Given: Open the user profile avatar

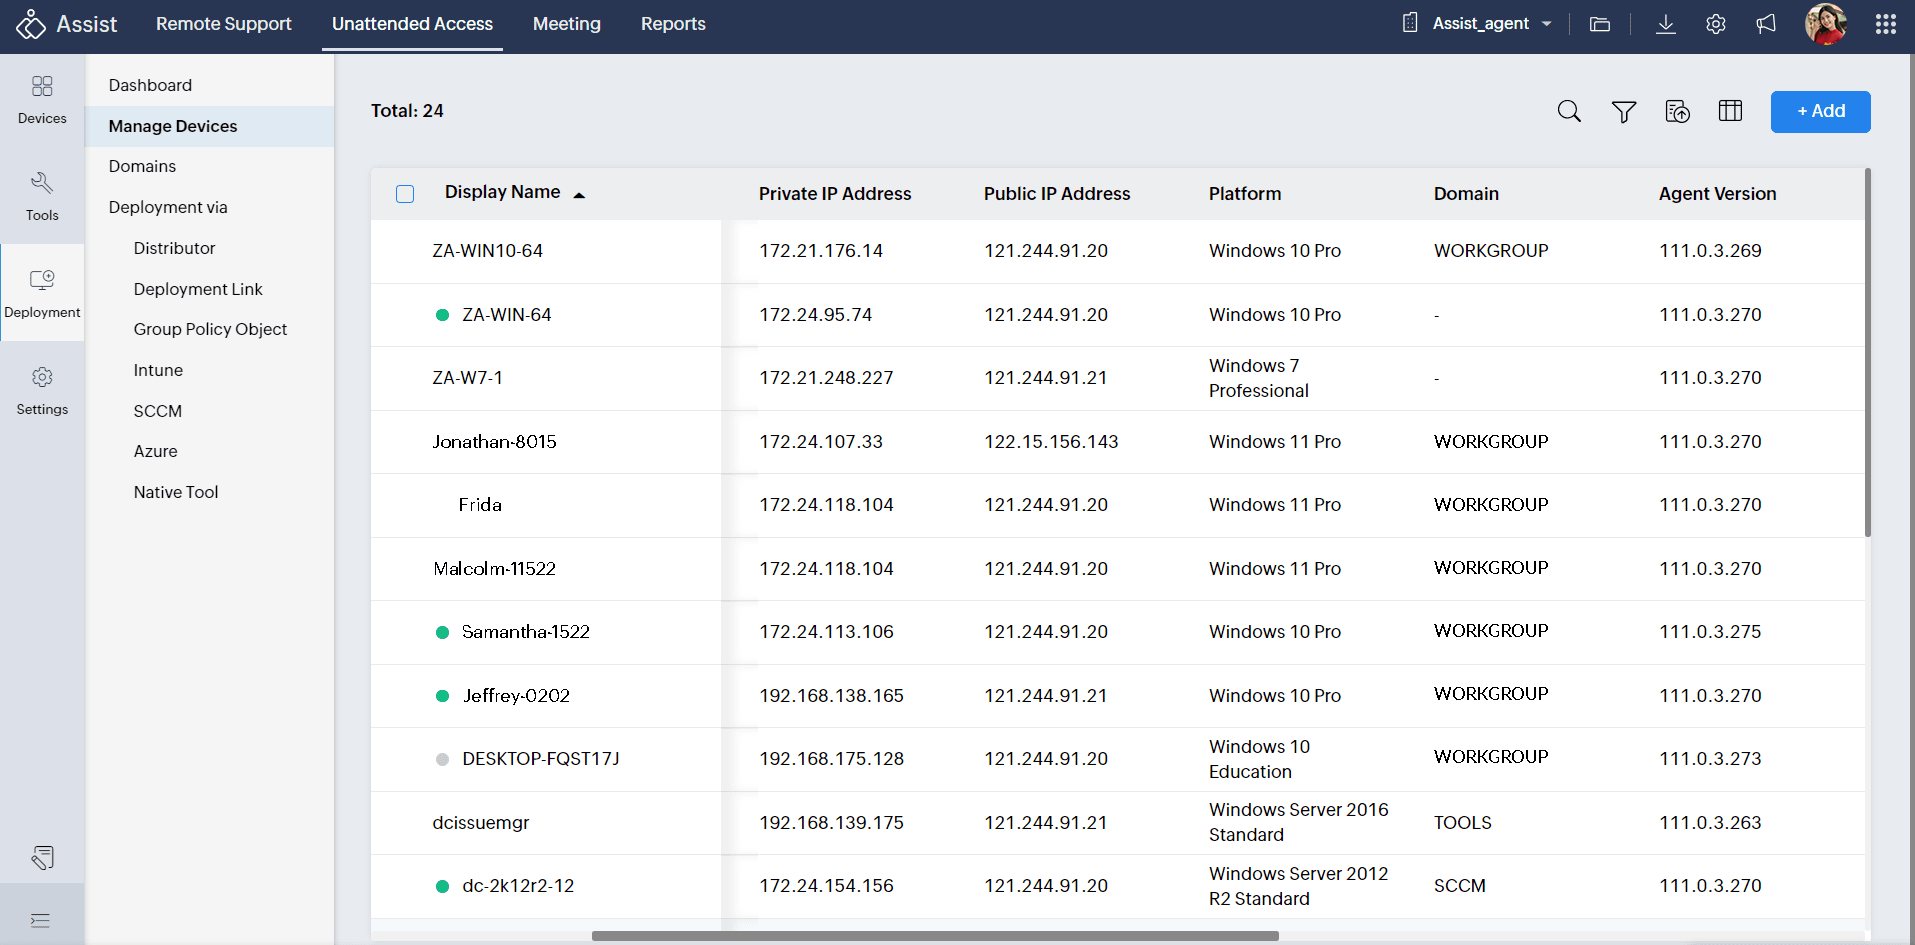Looking at the screenshot, I should click(x=1825, y=24).
